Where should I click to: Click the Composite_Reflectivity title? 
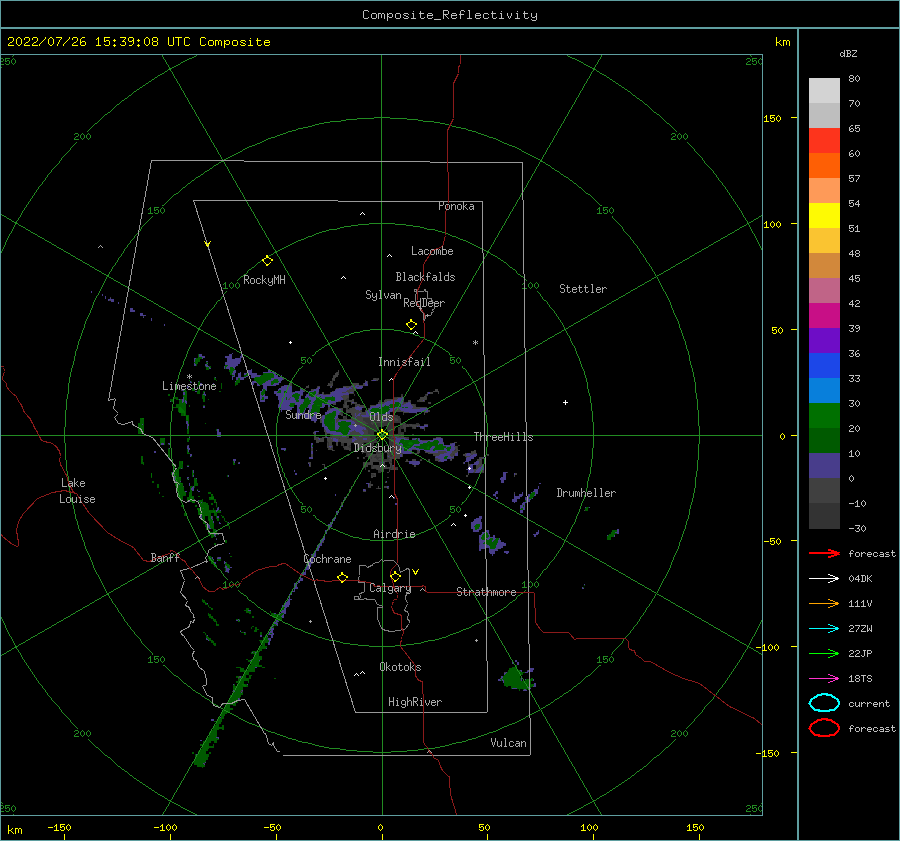click(449, 15)
